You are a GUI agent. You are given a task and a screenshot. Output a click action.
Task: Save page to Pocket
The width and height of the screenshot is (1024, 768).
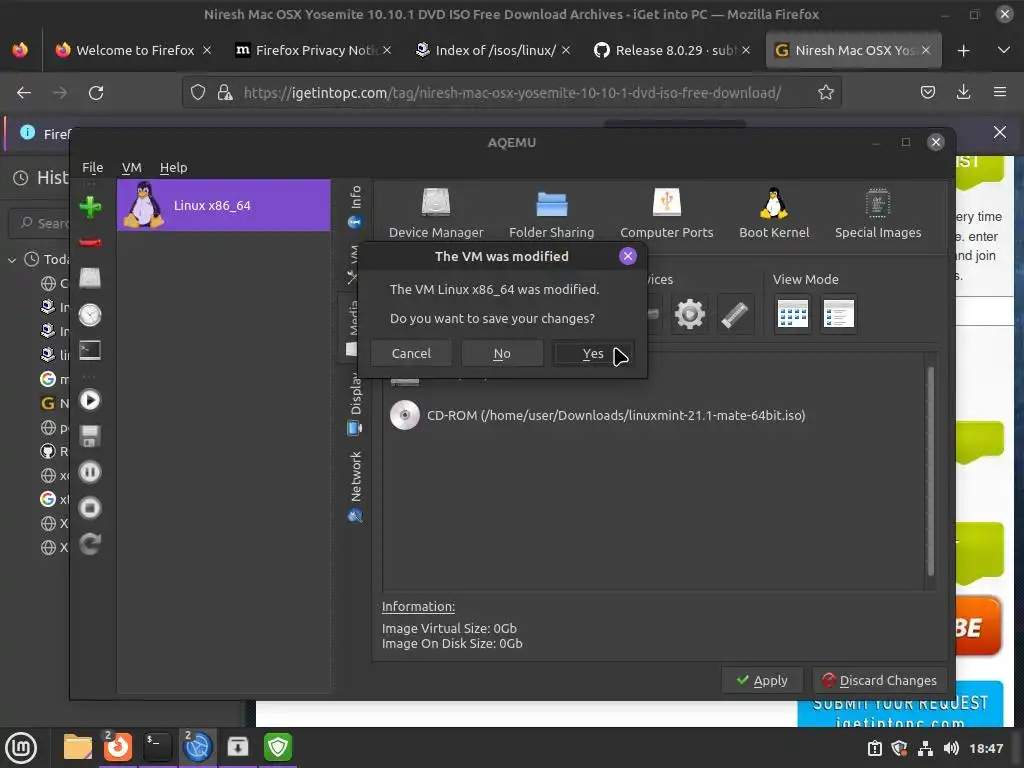(927, 93)
